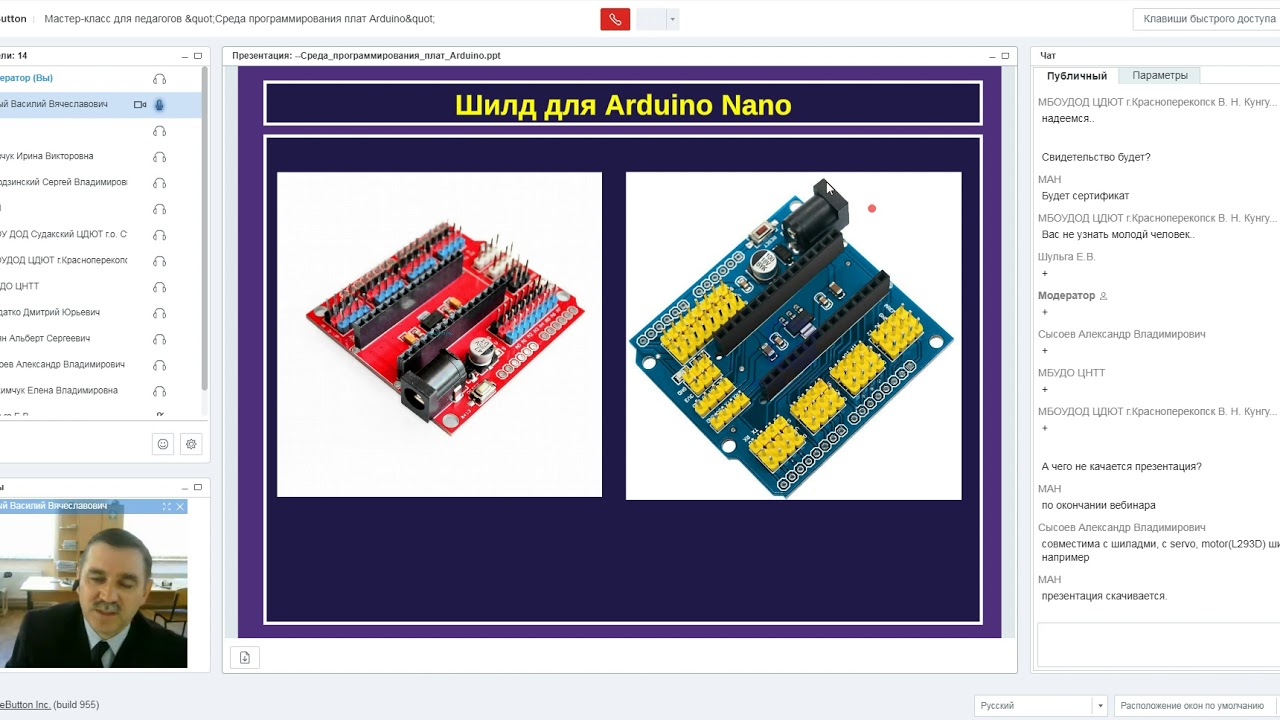This screenshot has width=1280, height=720.
Task: Click headphone icon beside Елена Владимировна
Action: [x=159, y=391]
